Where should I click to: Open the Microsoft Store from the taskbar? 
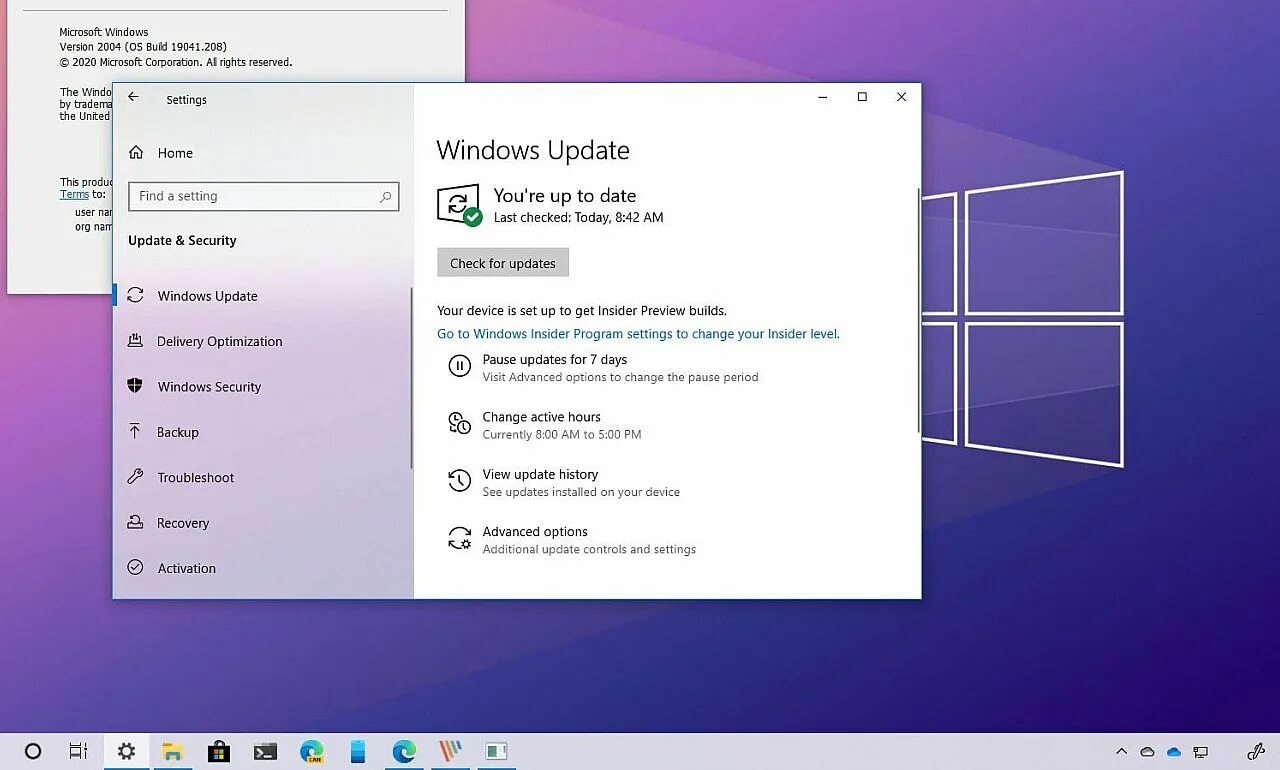[x=219, y=751]
